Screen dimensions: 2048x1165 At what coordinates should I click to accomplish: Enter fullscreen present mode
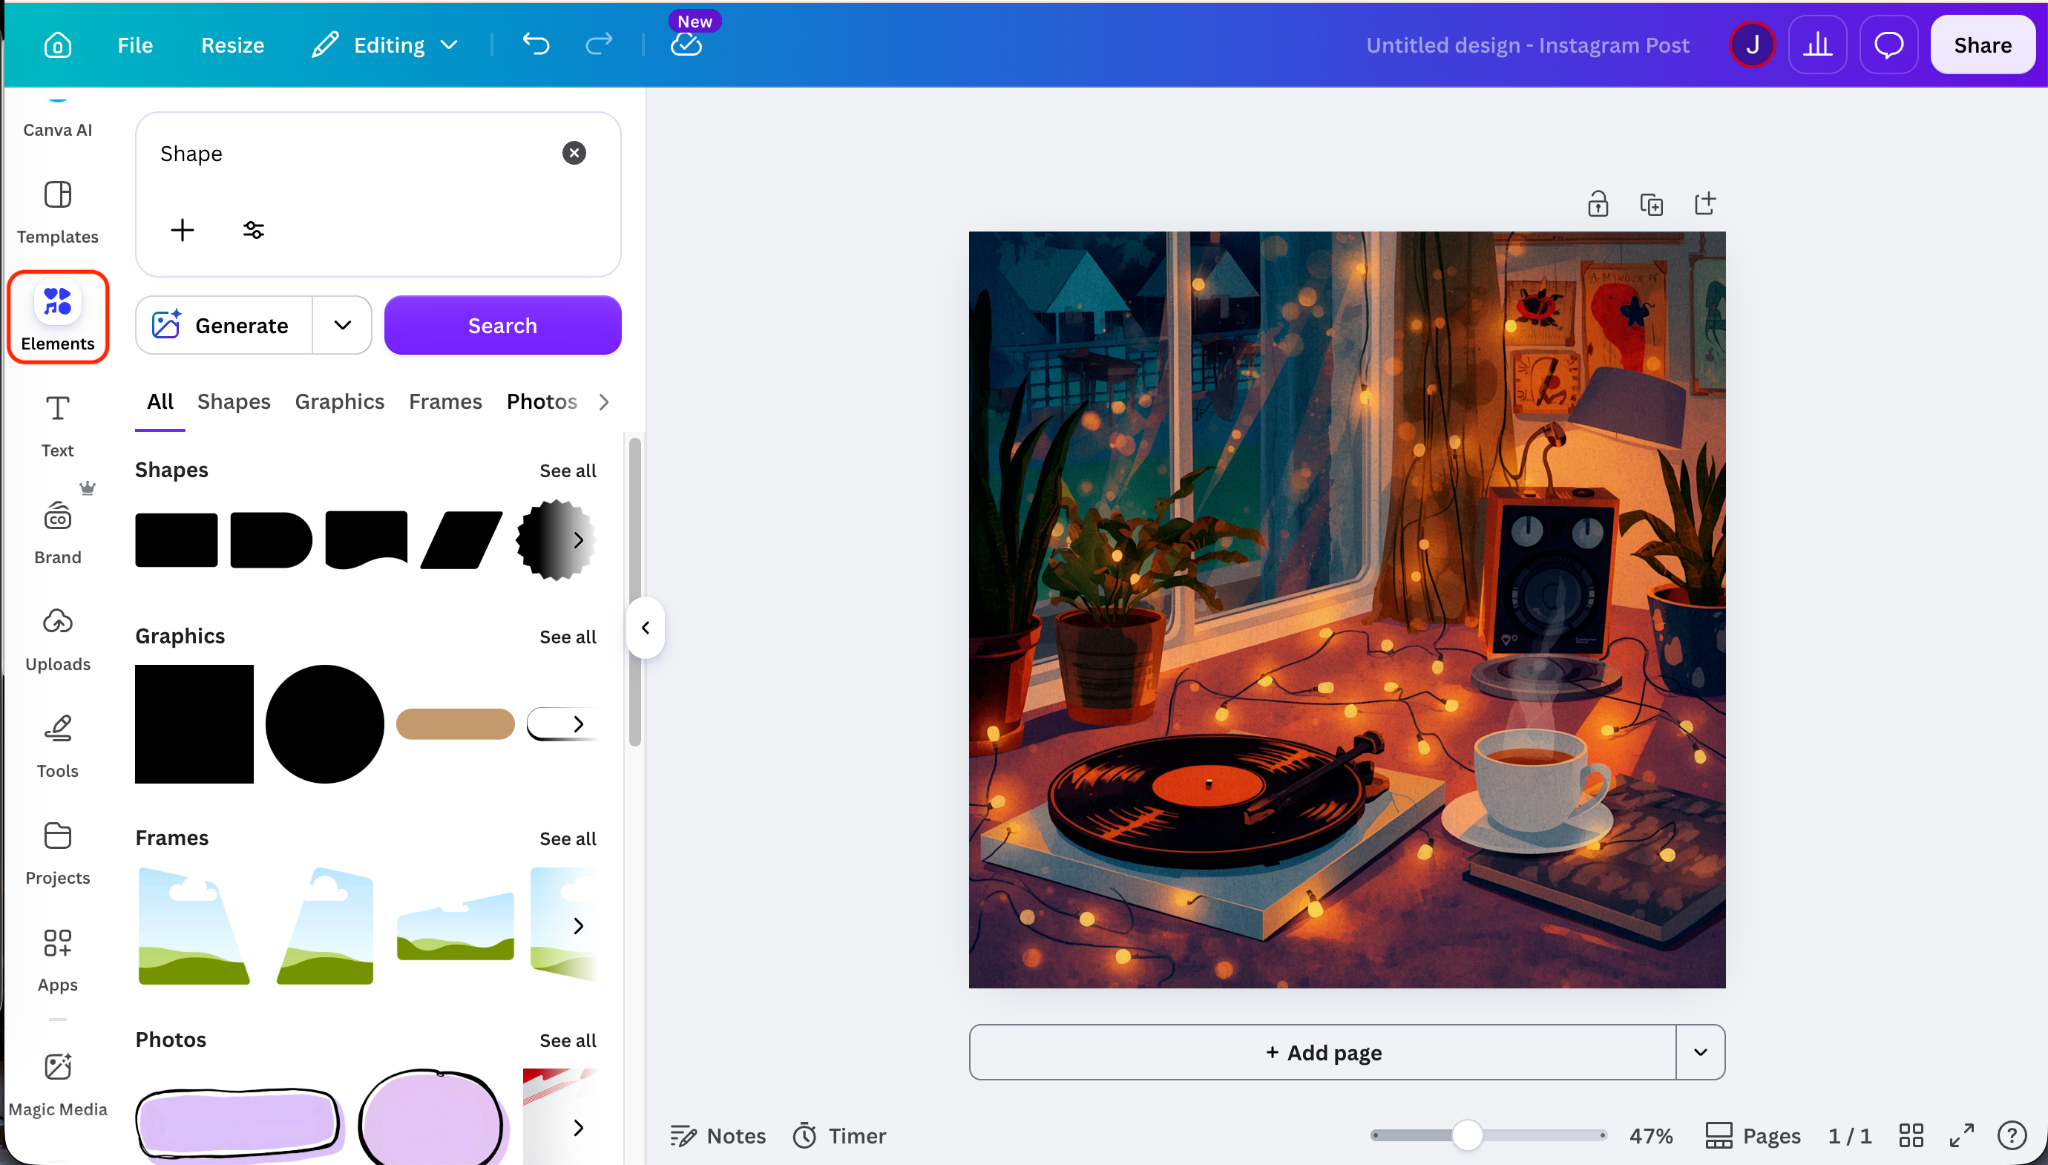(x=1962, y=1135)
